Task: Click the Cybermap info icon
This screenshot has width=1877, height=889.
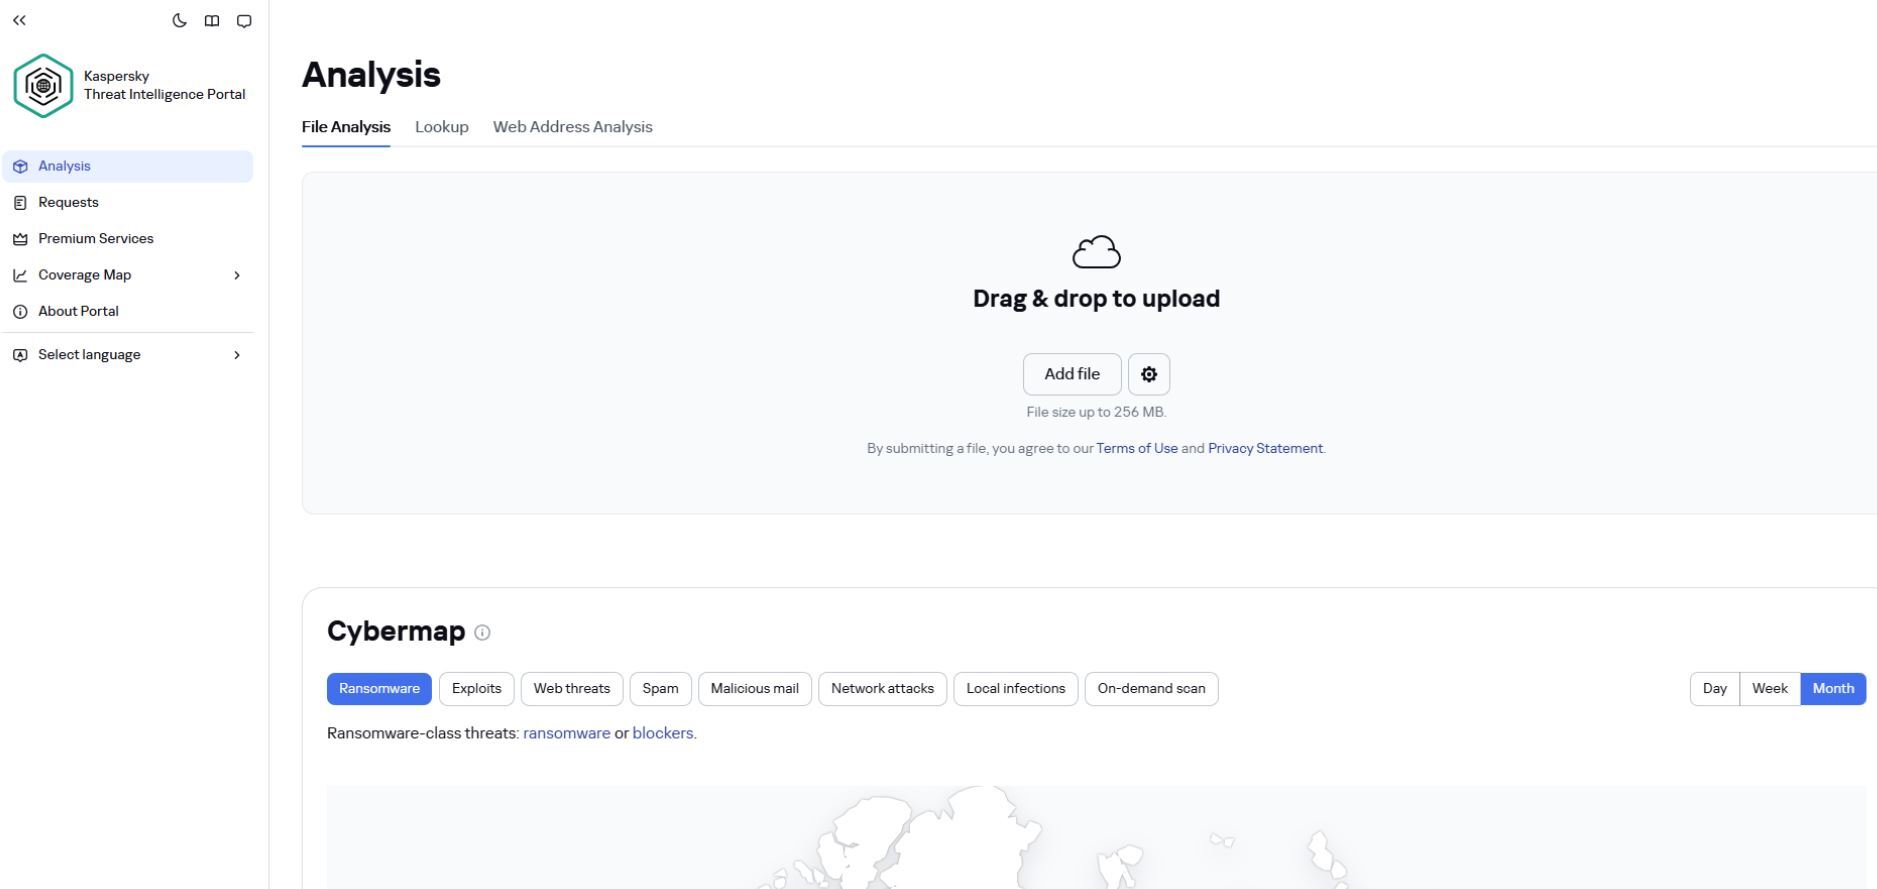Action: pos(483,632)
